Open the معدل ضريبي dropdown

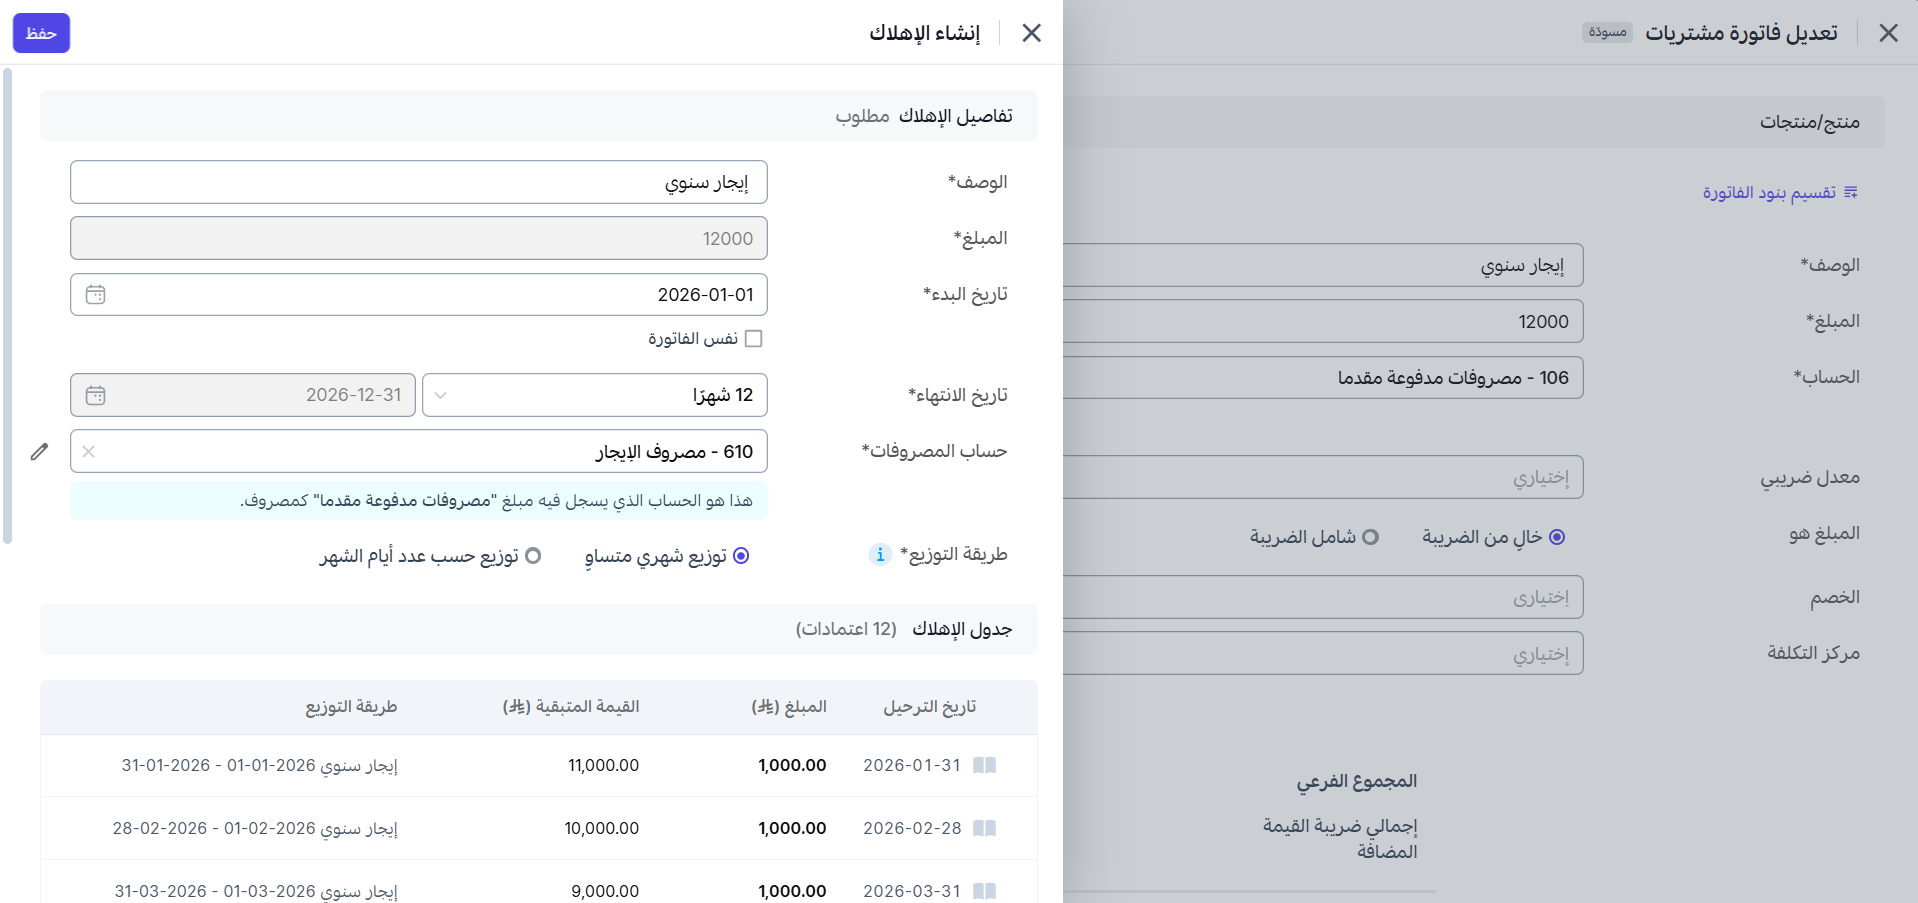point(1320,478)
